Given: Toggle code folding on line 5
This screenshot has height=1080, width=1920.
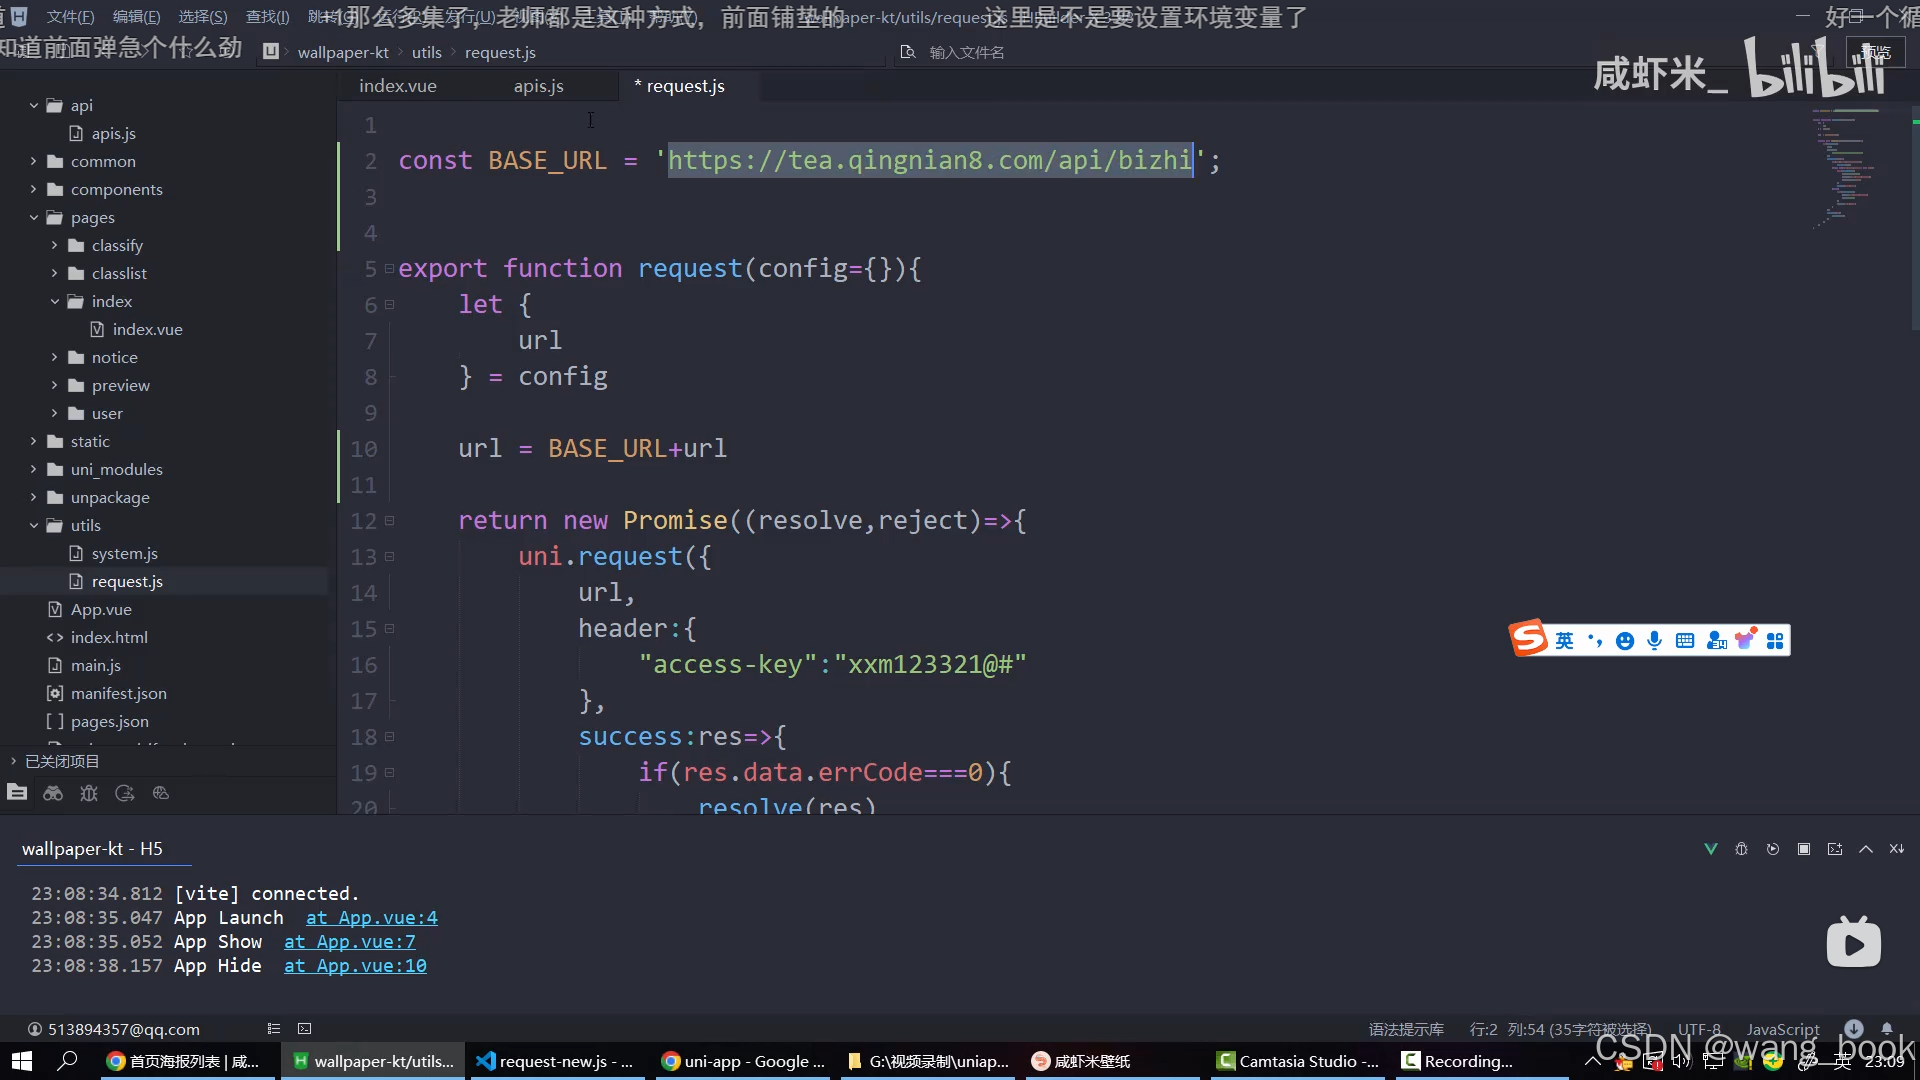Looking at the screenshot, I should [389, 269].
